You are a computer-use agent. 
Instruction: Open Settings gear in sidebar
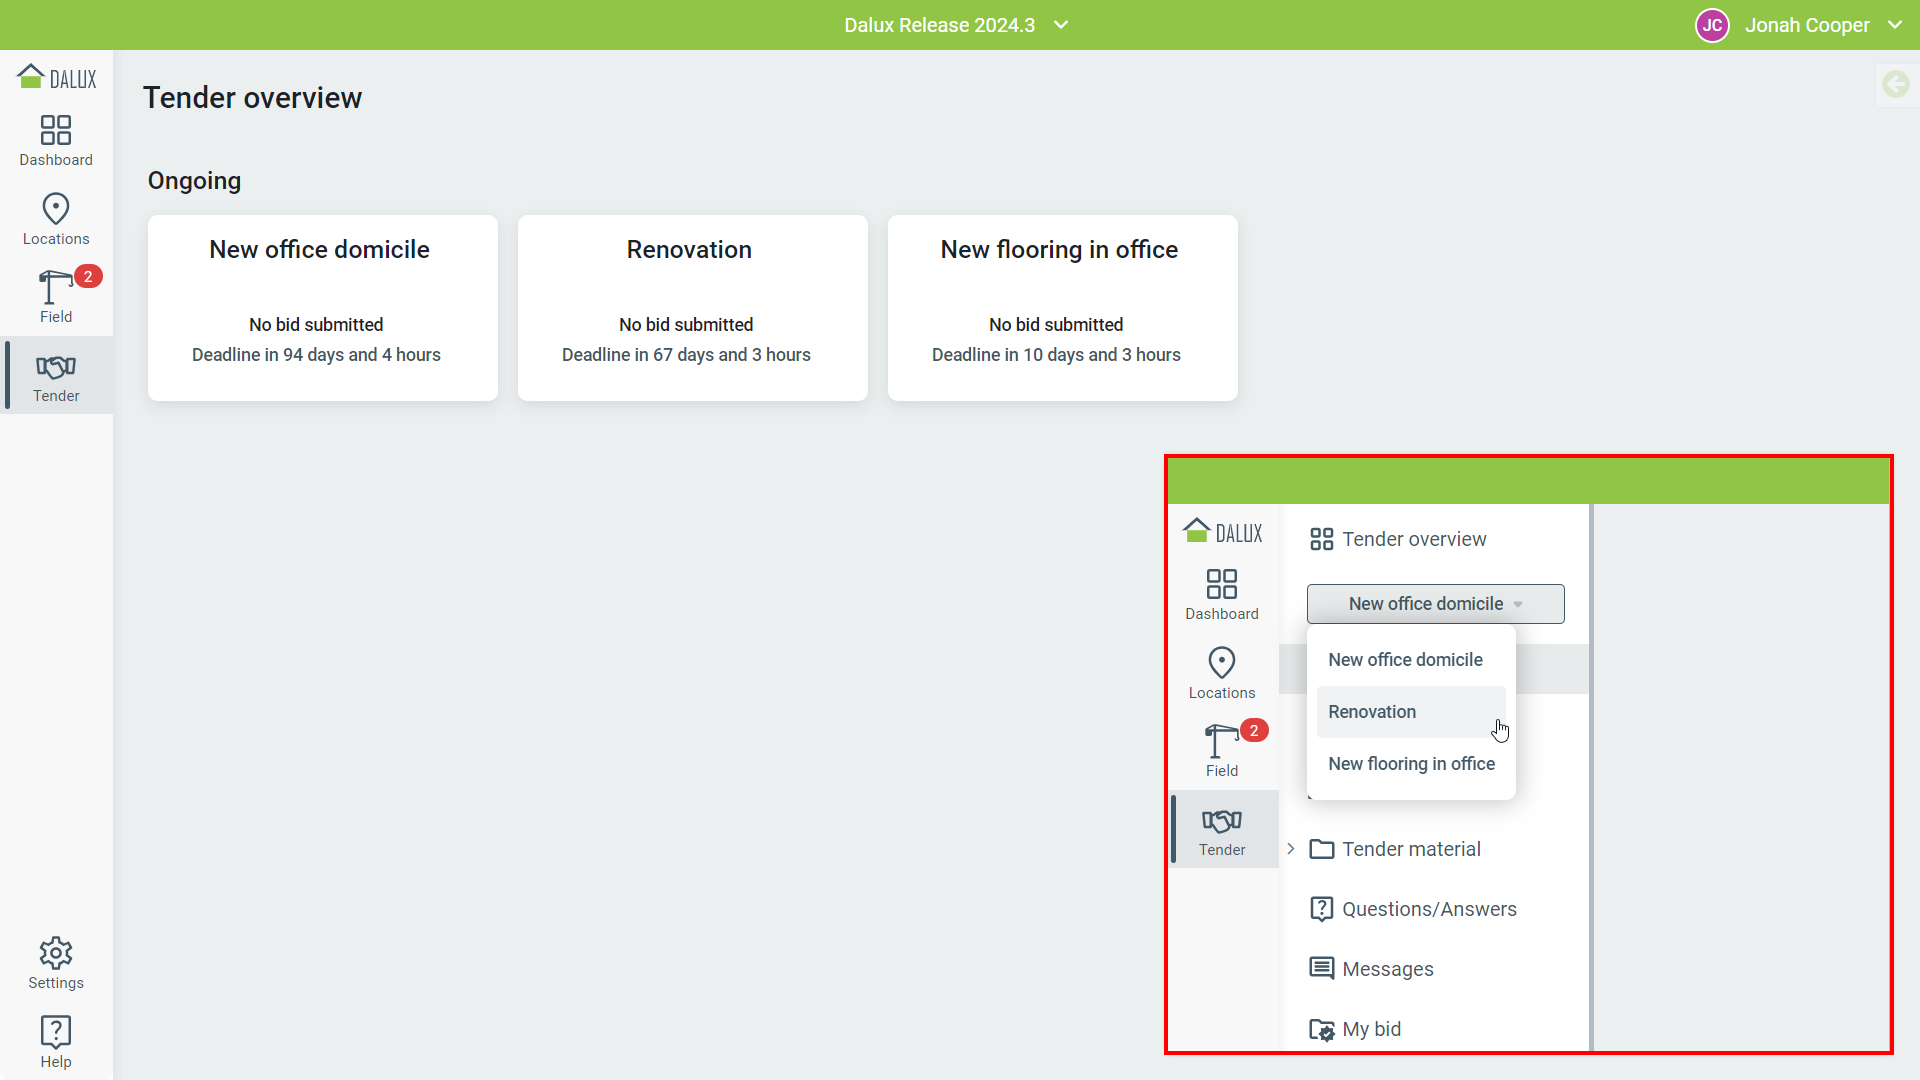[x=56, y=953]
